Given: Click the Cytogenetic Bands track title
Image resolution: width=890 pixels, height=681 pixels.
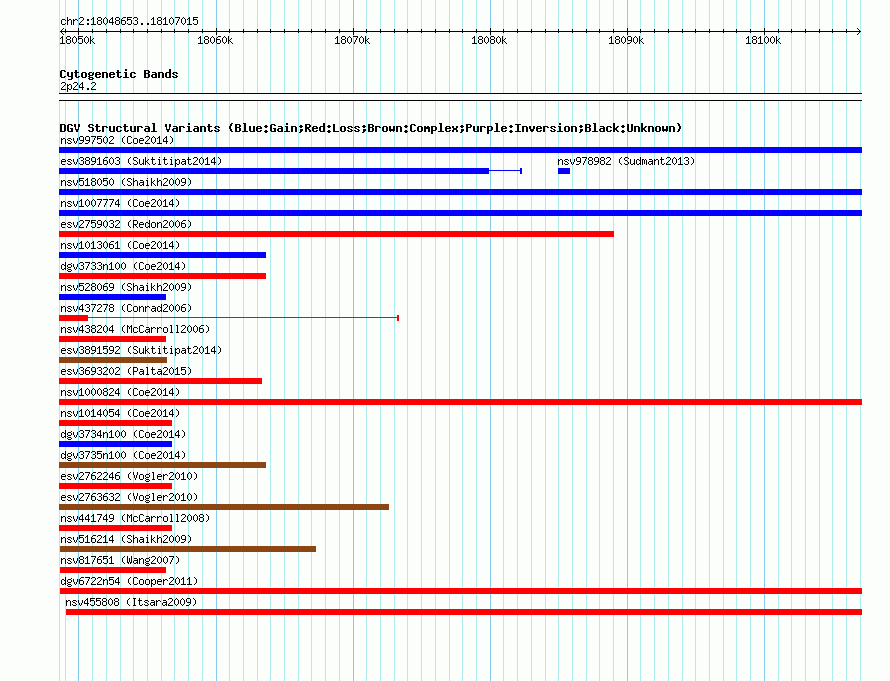Looking at the screenshot, I should (119, 74).
